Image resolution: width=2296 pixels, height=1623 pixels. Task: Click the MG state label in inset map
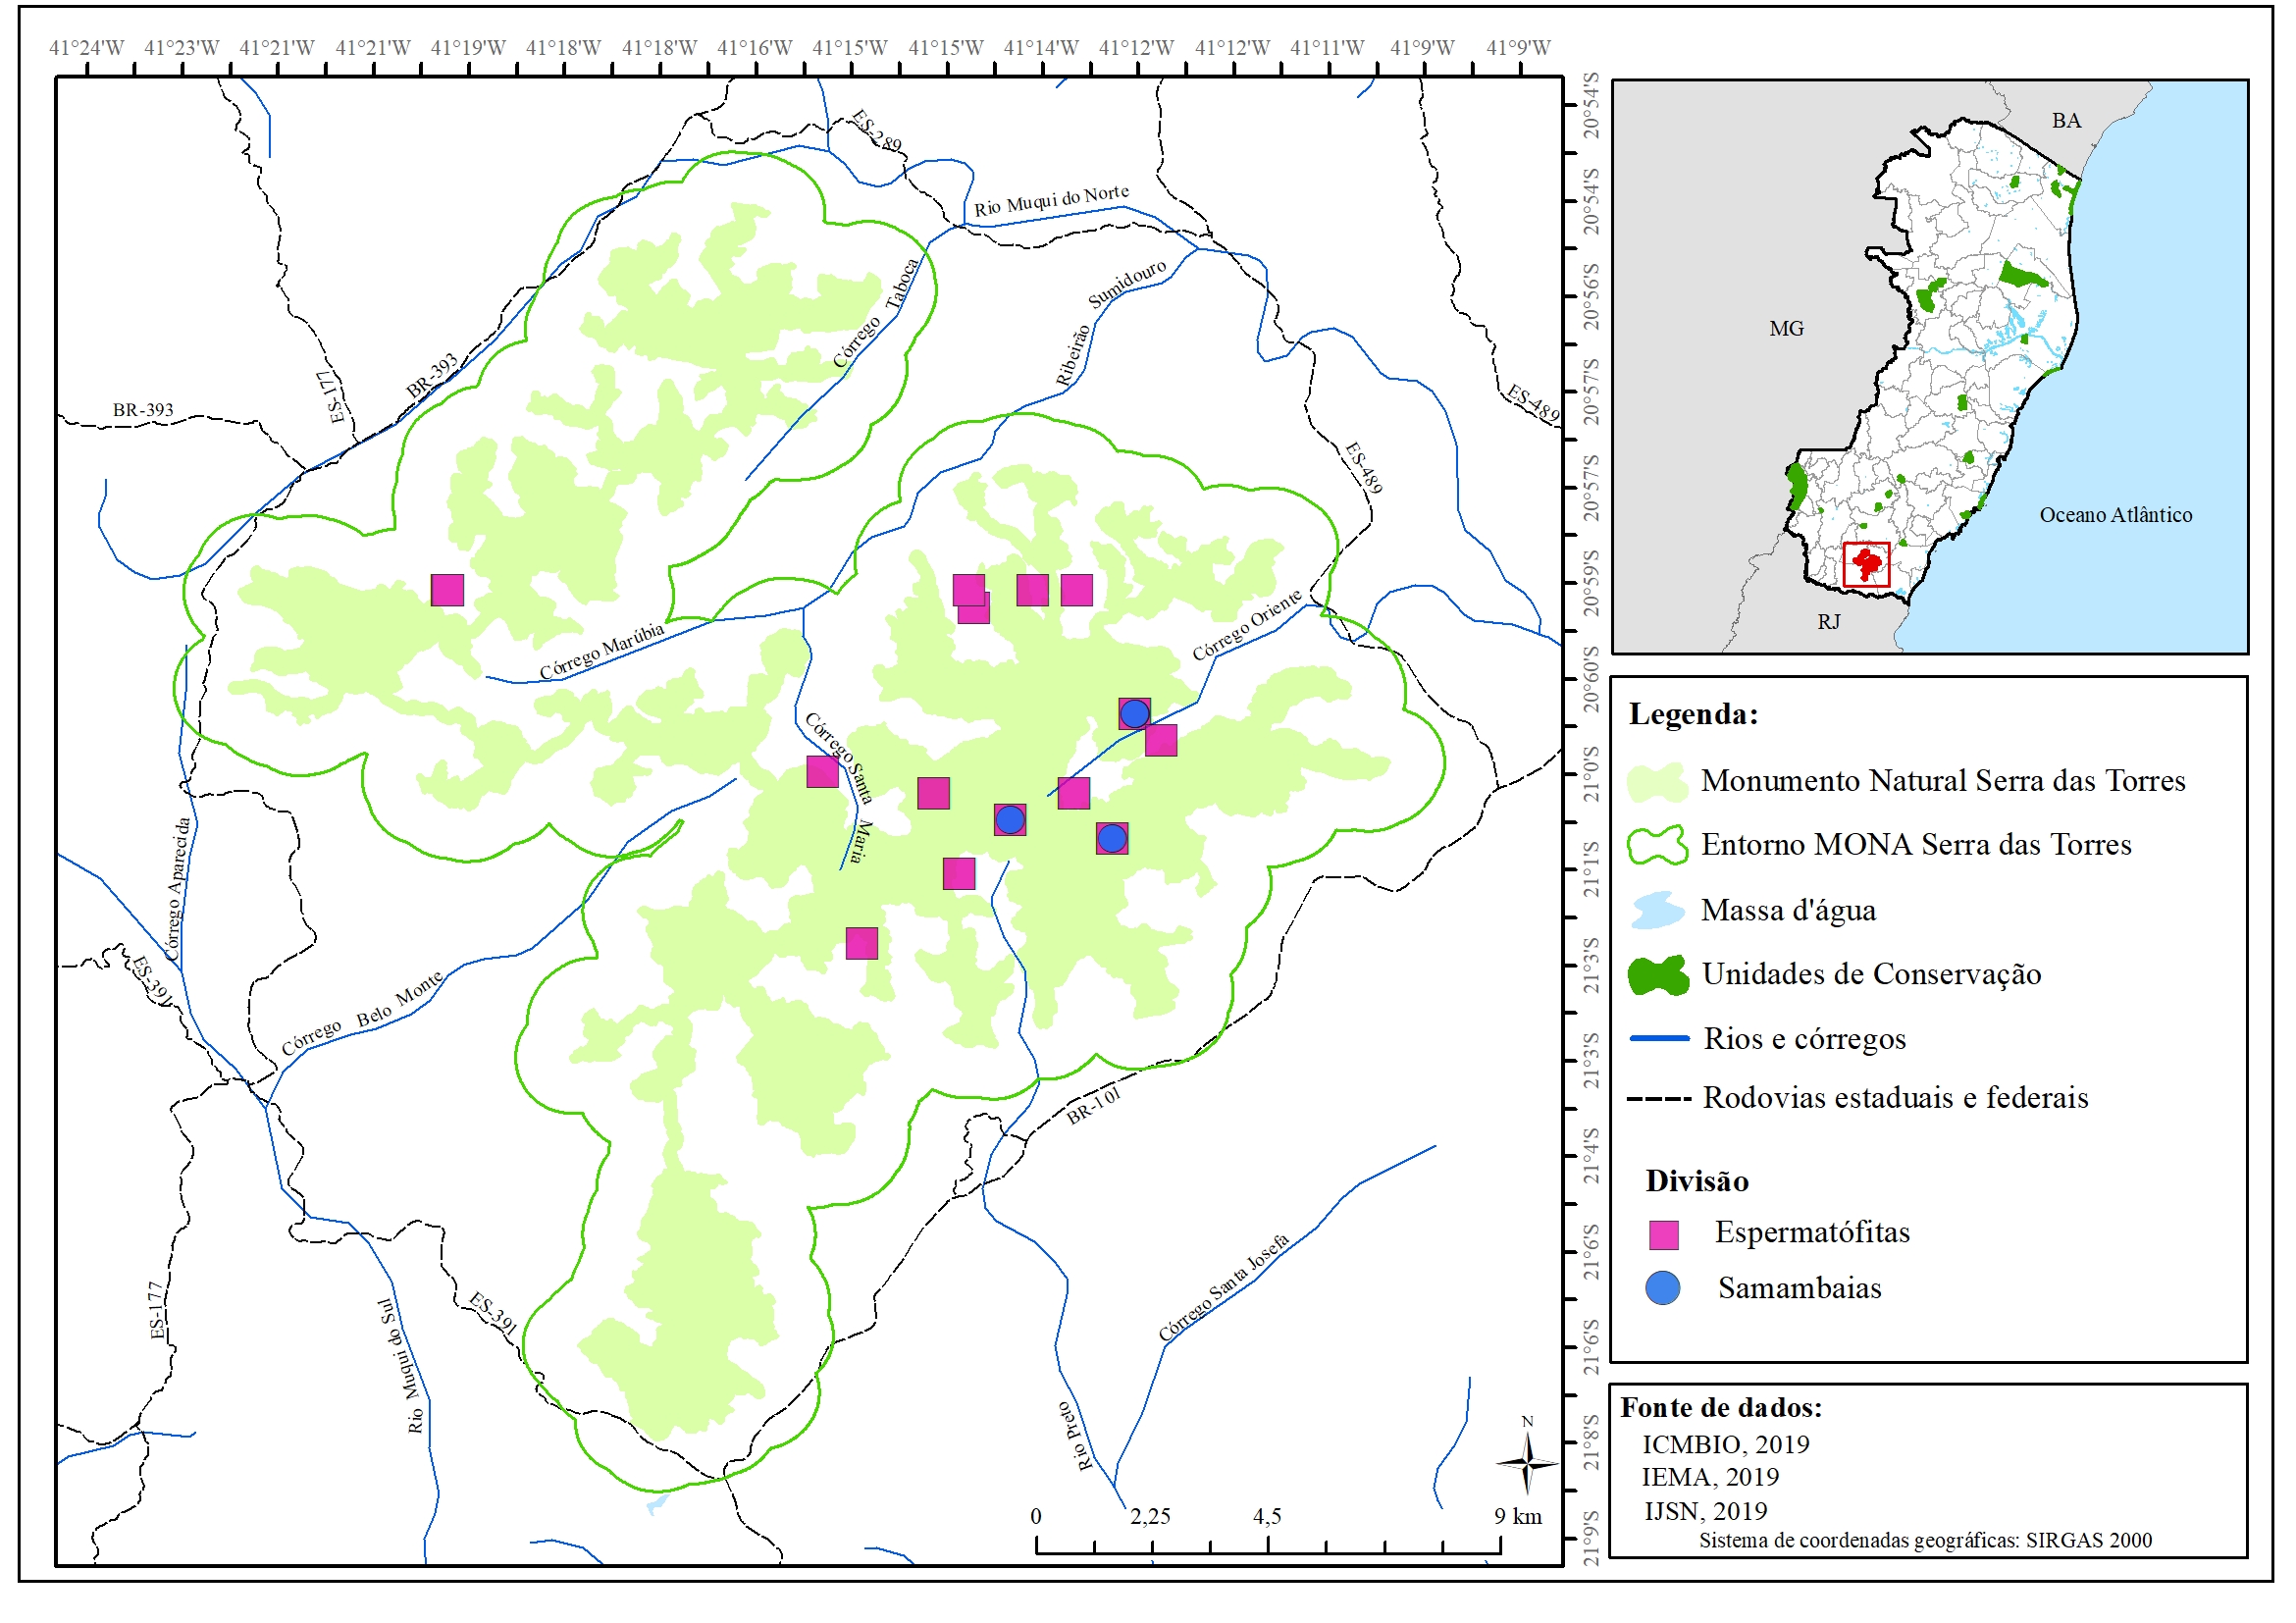[x=1786, y=329]
